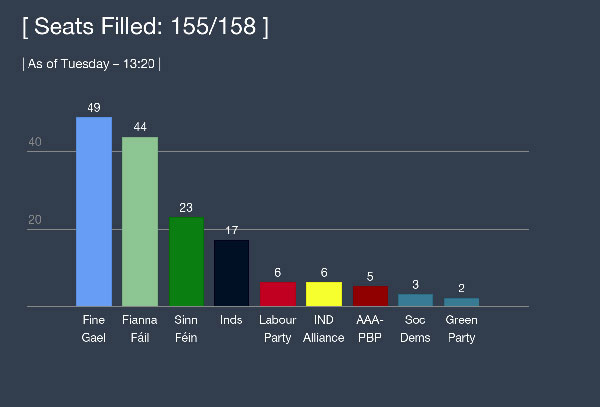Click the 20 y-axis tick label
The height and width of the screenshot is (407, 600).
tap(35, 221)
